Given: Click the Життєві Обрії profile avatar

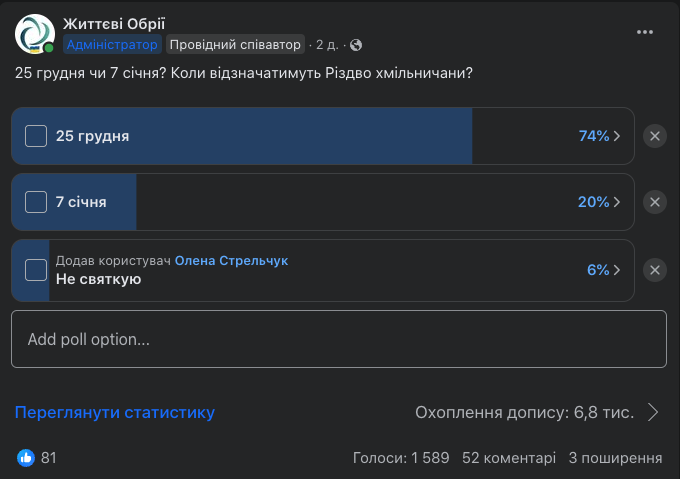Looking at the screenshot, I should click(34, 34).
